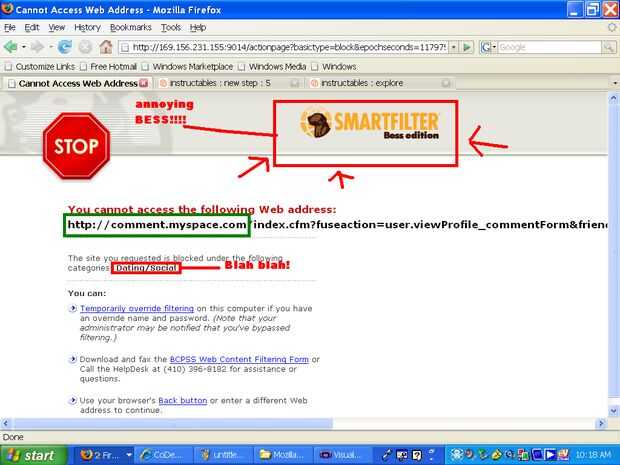Open the Help menu

tap(198, 27)
